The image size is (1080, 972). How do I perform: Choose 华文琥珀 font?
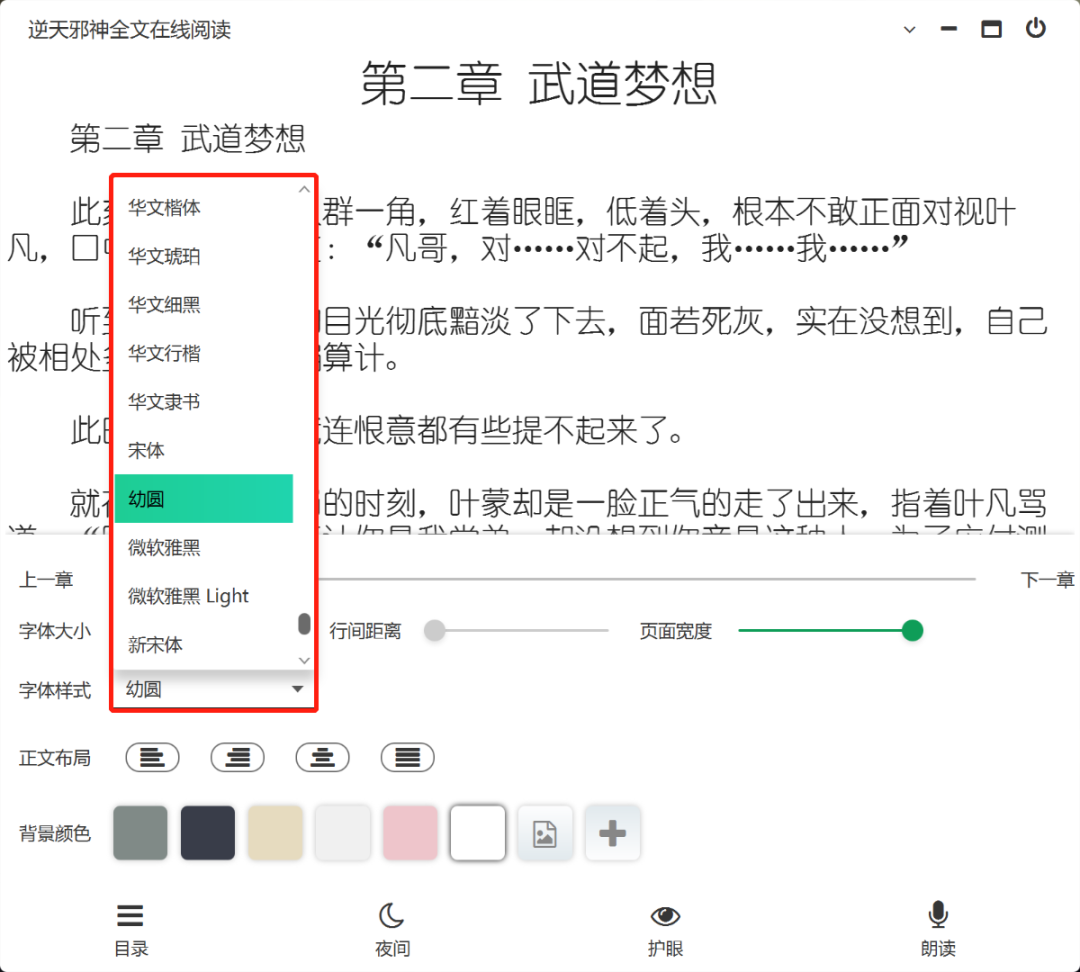(x=204, y=256)
